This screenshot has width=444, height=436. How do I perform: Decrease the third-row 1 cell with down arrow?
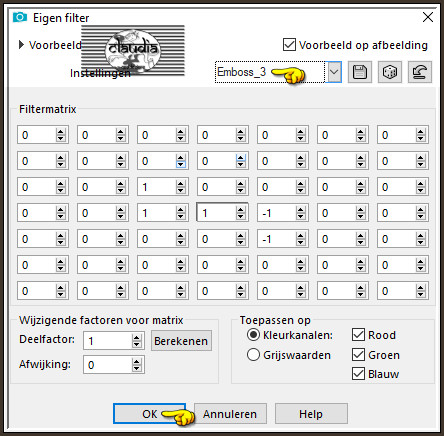[181, 190]
